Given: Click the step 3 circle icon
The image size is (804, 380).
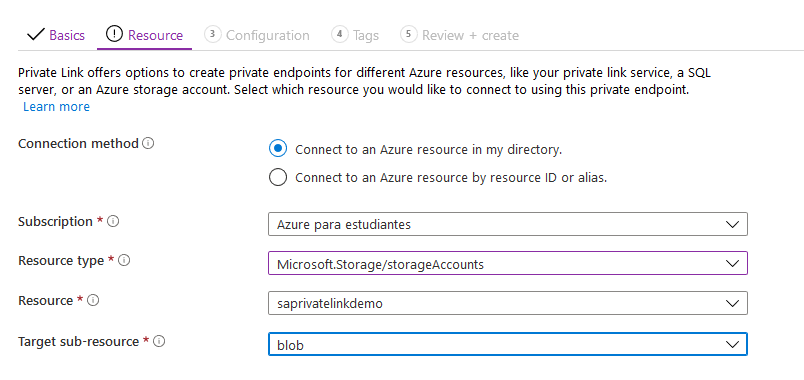Looking at the screenshot, I should 212,34.
